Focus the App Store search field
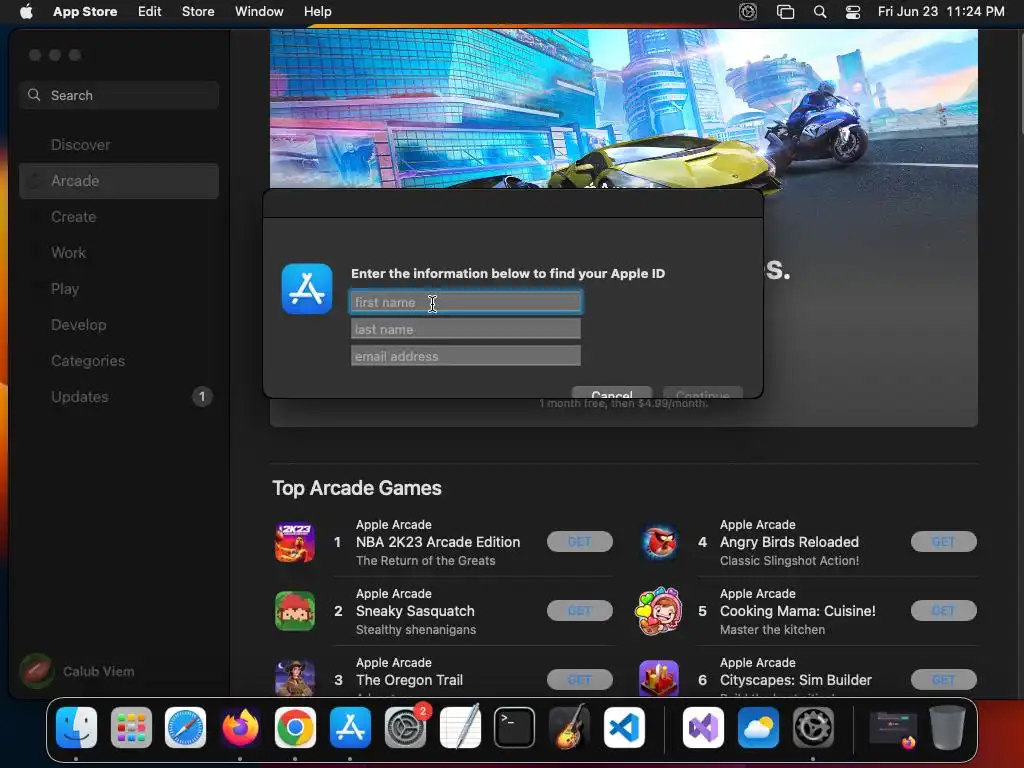The width and height of the screenshot is (1024, 768). pos(119,95)
